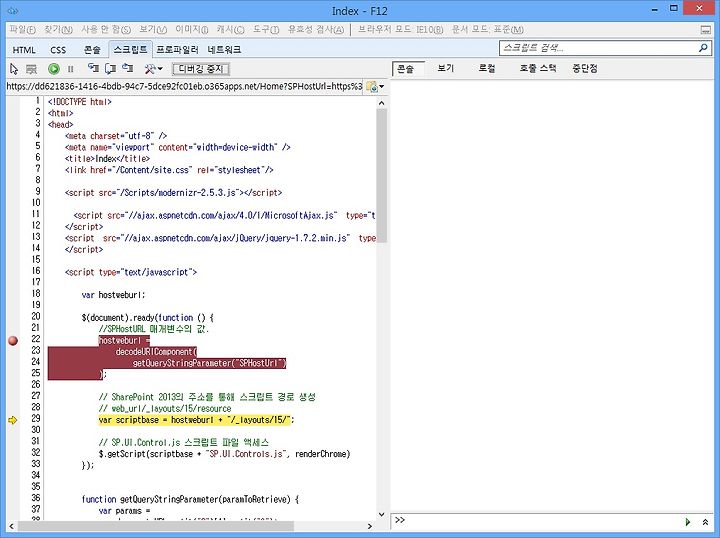Screen dimensions: 720x538
Task: Open the 유효성 검사(A) menu
Action: [316, 30]
